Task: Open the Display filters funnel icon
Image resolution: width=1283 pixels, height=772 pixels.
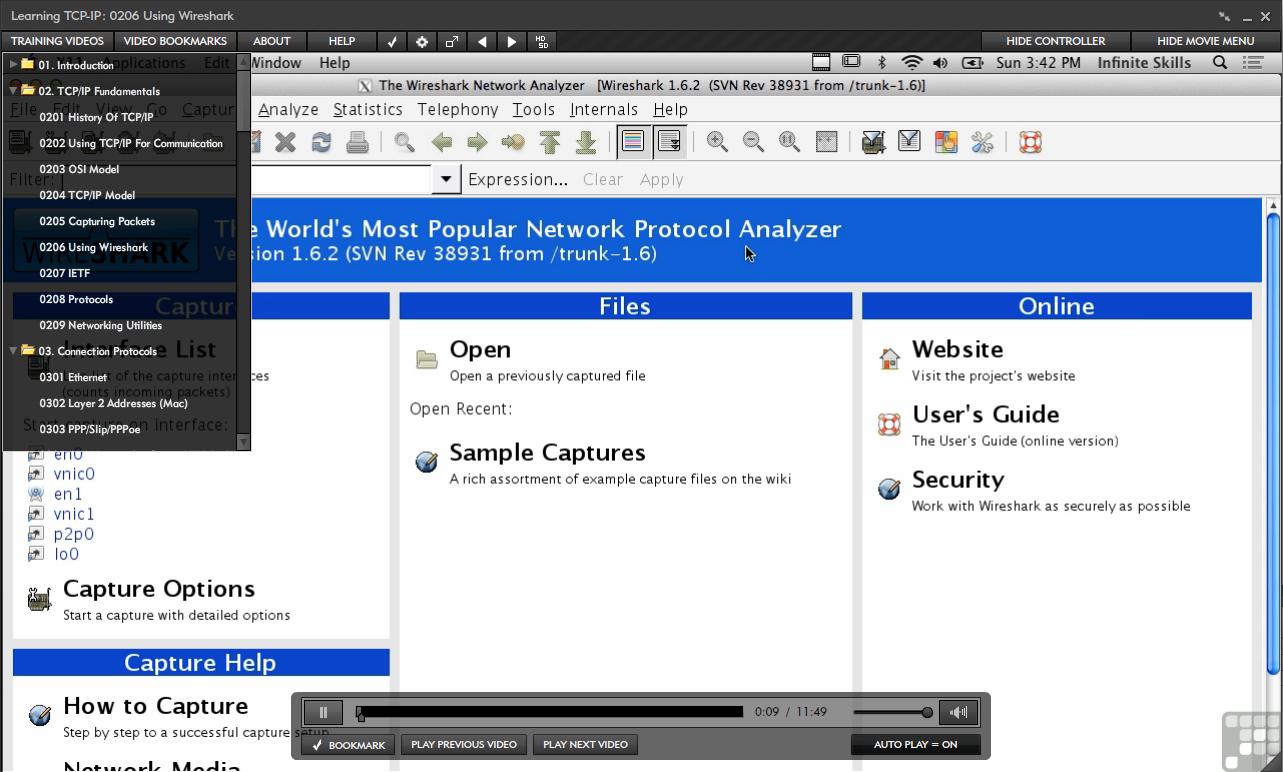Action: click(x=909, y=142)
